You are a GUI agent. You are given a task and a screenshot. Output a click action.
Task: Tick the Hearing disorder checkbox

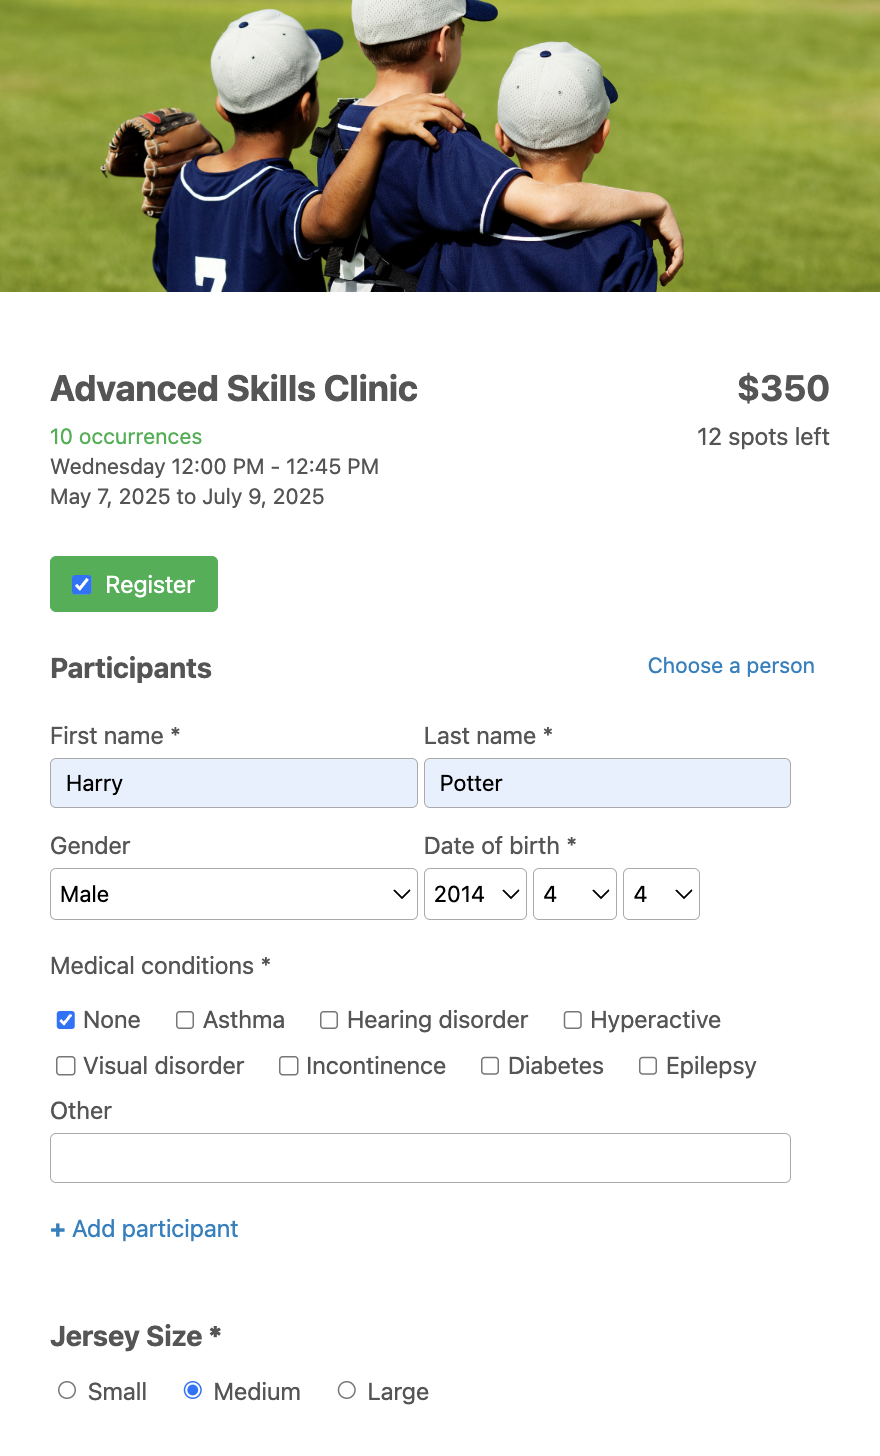click(329, 1020)
